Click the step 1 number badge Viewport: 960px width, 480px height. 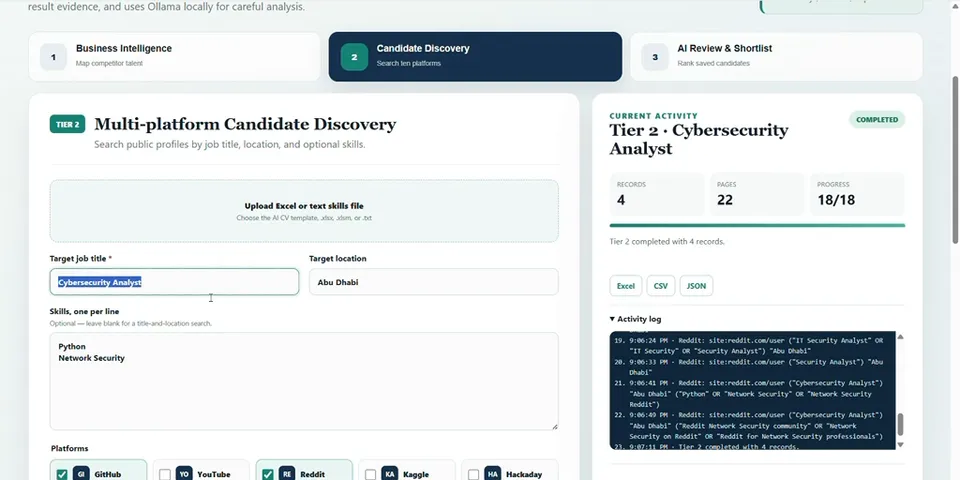tap(53, 57)
